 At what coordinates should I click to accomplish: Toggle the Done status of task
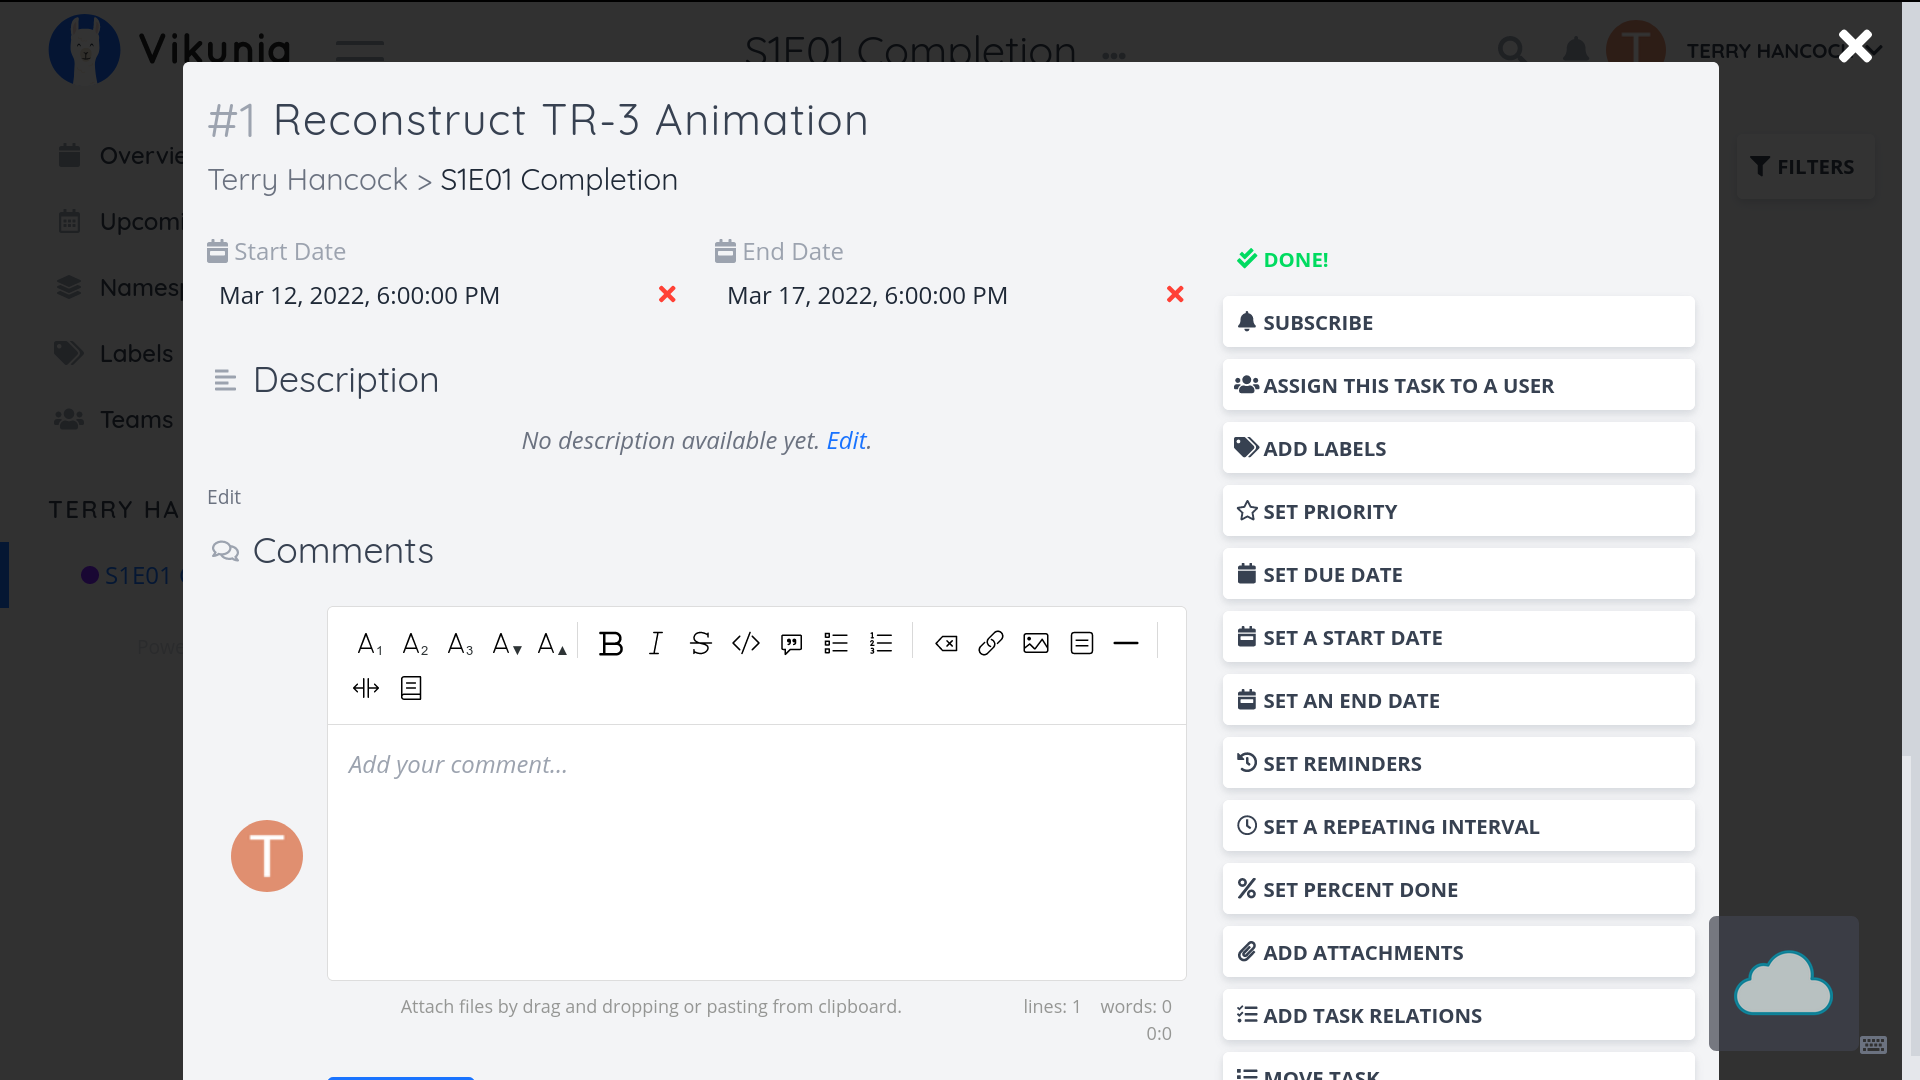click(x=1283, y=260)
